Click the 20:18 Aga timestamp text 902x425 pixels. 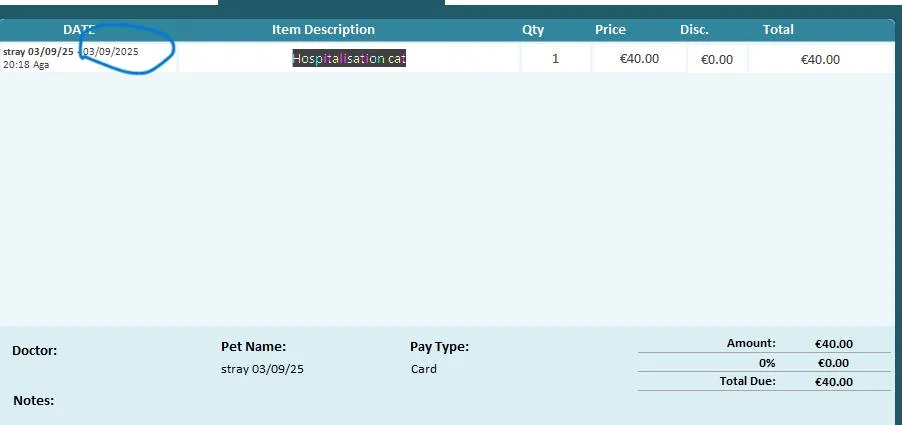26,64
